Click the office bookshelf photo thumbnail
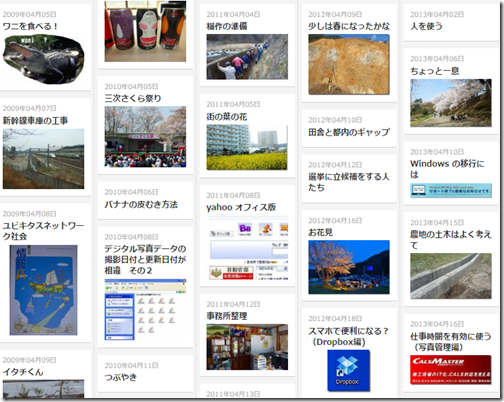This screenshot has width=504, height=402. point(247,347)
